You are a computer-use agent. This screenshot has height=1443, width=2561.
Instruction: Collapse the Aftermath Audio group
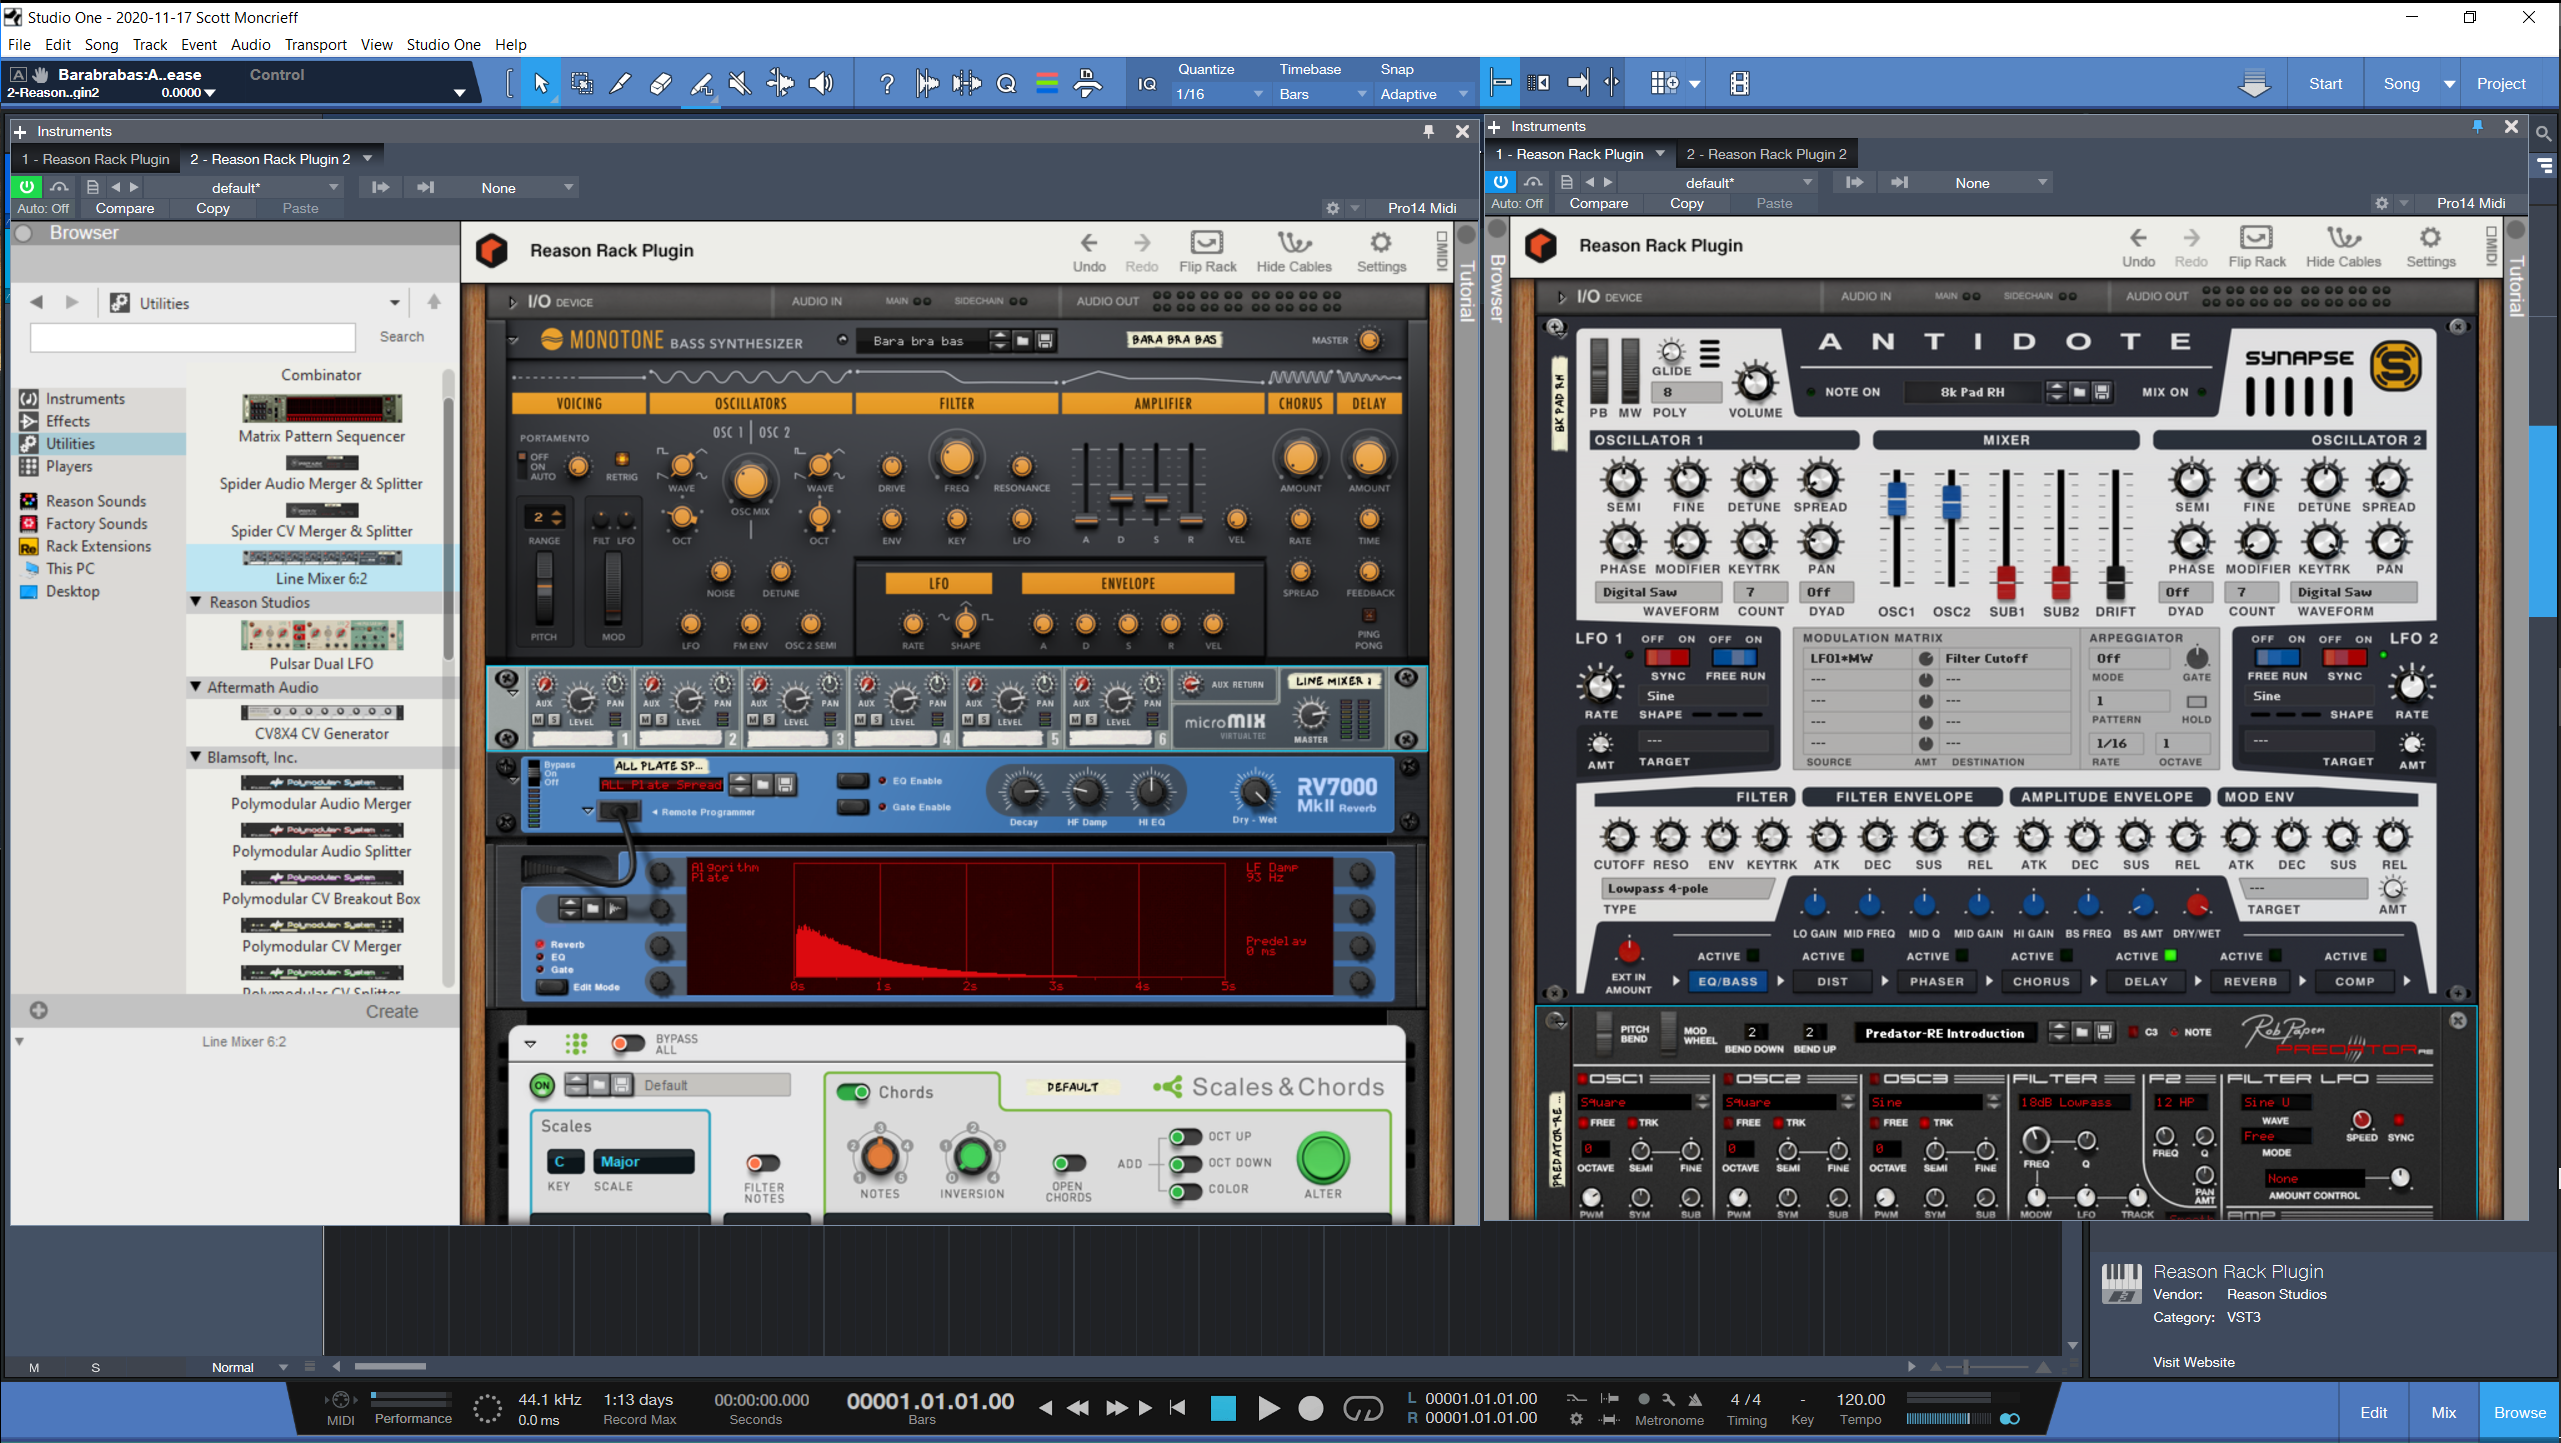click(x=197, y=687)
